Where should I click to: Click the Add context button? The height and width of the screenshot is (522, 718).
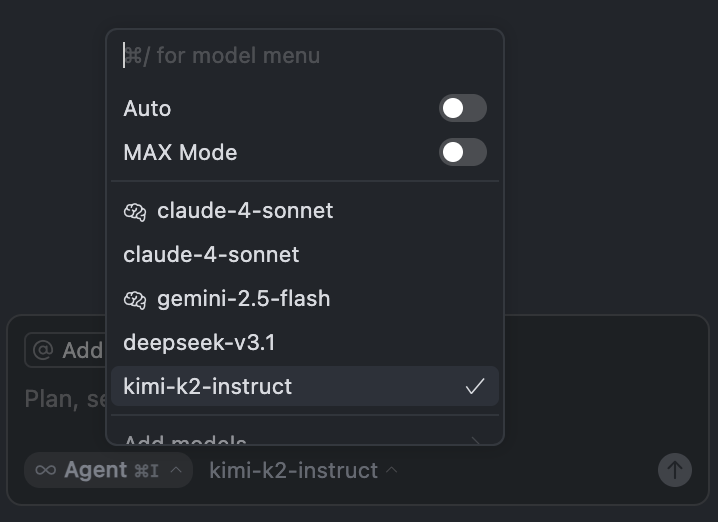pyautogui.click(x=65, y=351)
